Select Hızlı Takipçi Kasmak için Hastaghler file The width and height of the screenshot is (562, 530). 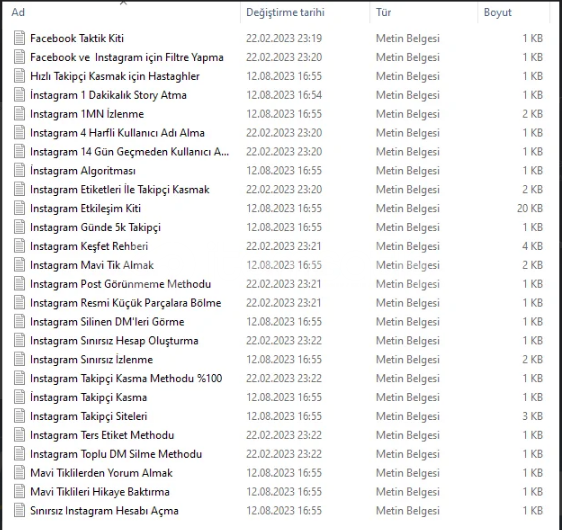pyautogui.click(x=115, y=76)
